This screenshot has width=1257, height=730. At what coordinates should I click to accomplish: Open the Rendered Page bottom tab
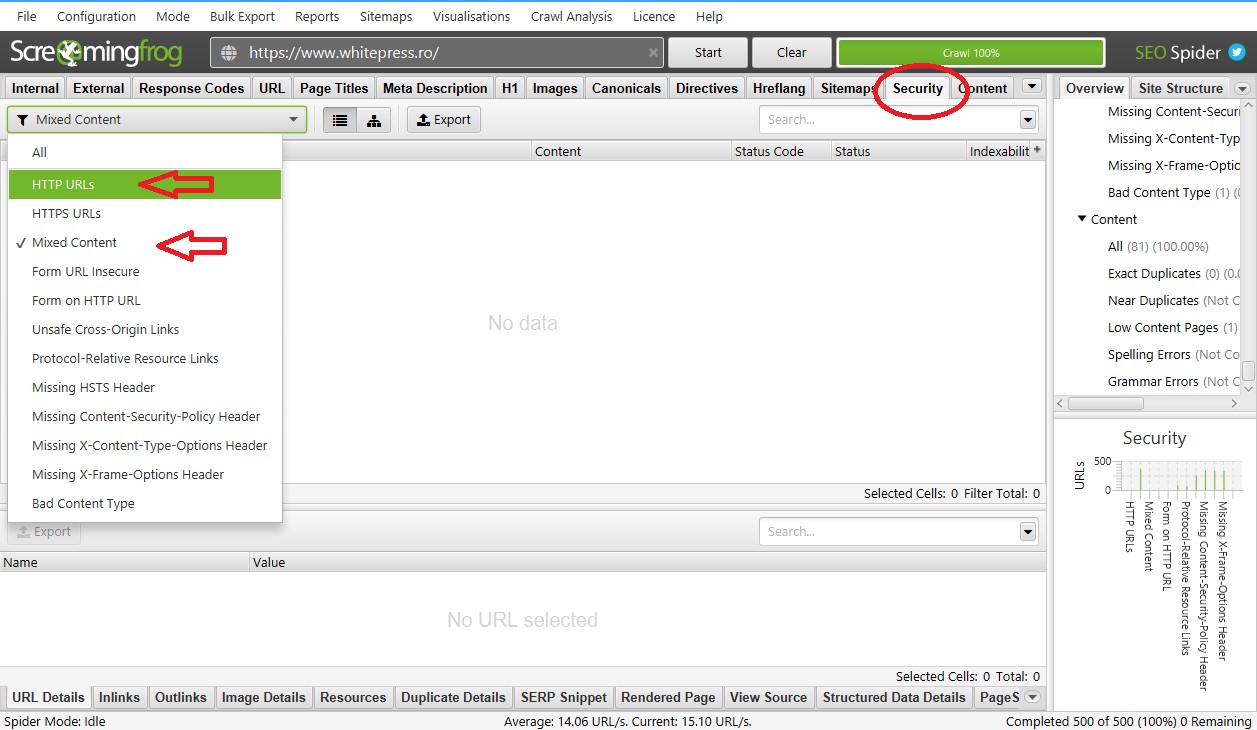(x=668, y=697)
